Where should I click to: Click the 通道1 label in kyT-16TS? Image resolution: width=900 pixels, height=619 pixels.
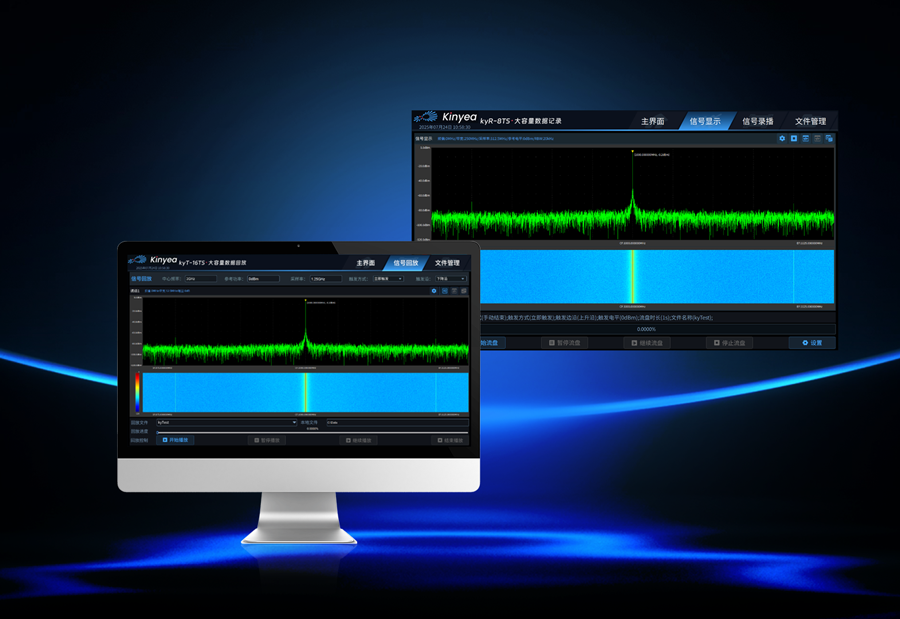pos(135,291)
